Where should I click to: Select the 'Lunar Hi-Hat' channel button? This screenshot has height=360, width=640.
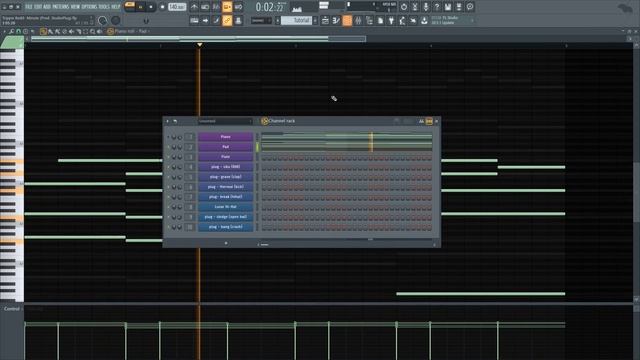point(225,207)
